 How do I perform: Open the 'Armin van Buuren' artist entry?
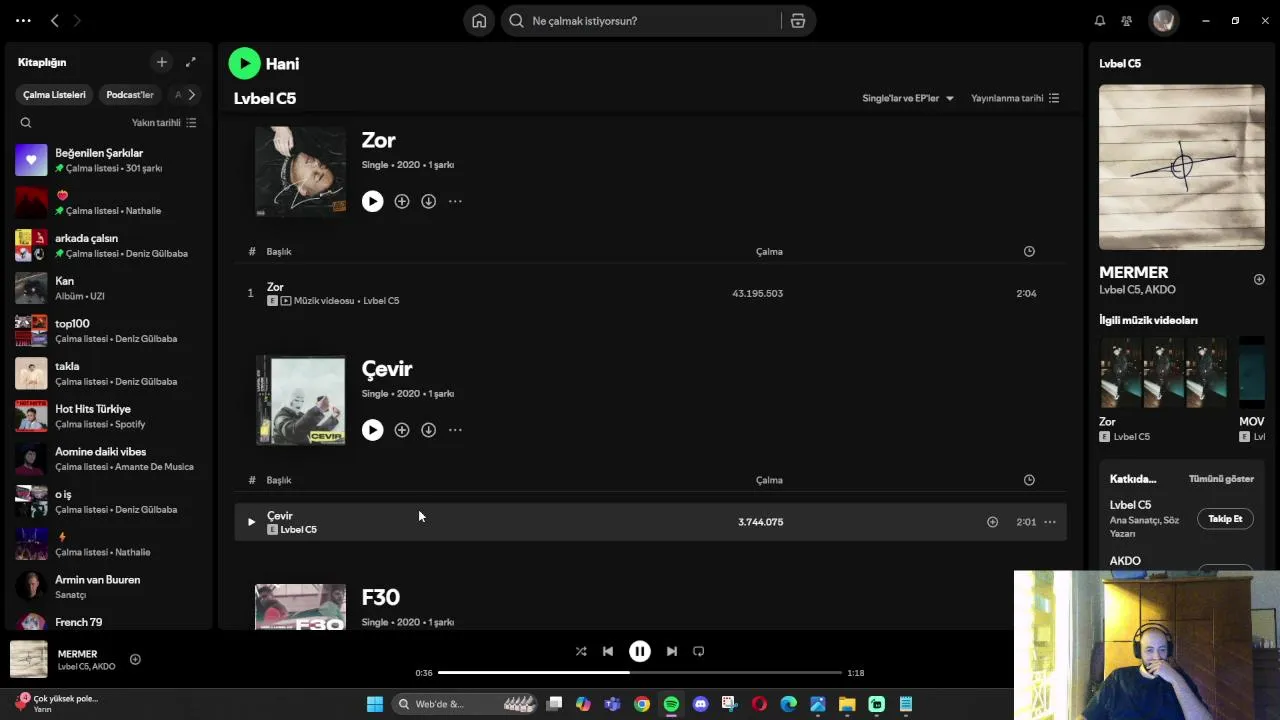pyautogui.click(x=109, y=587)
